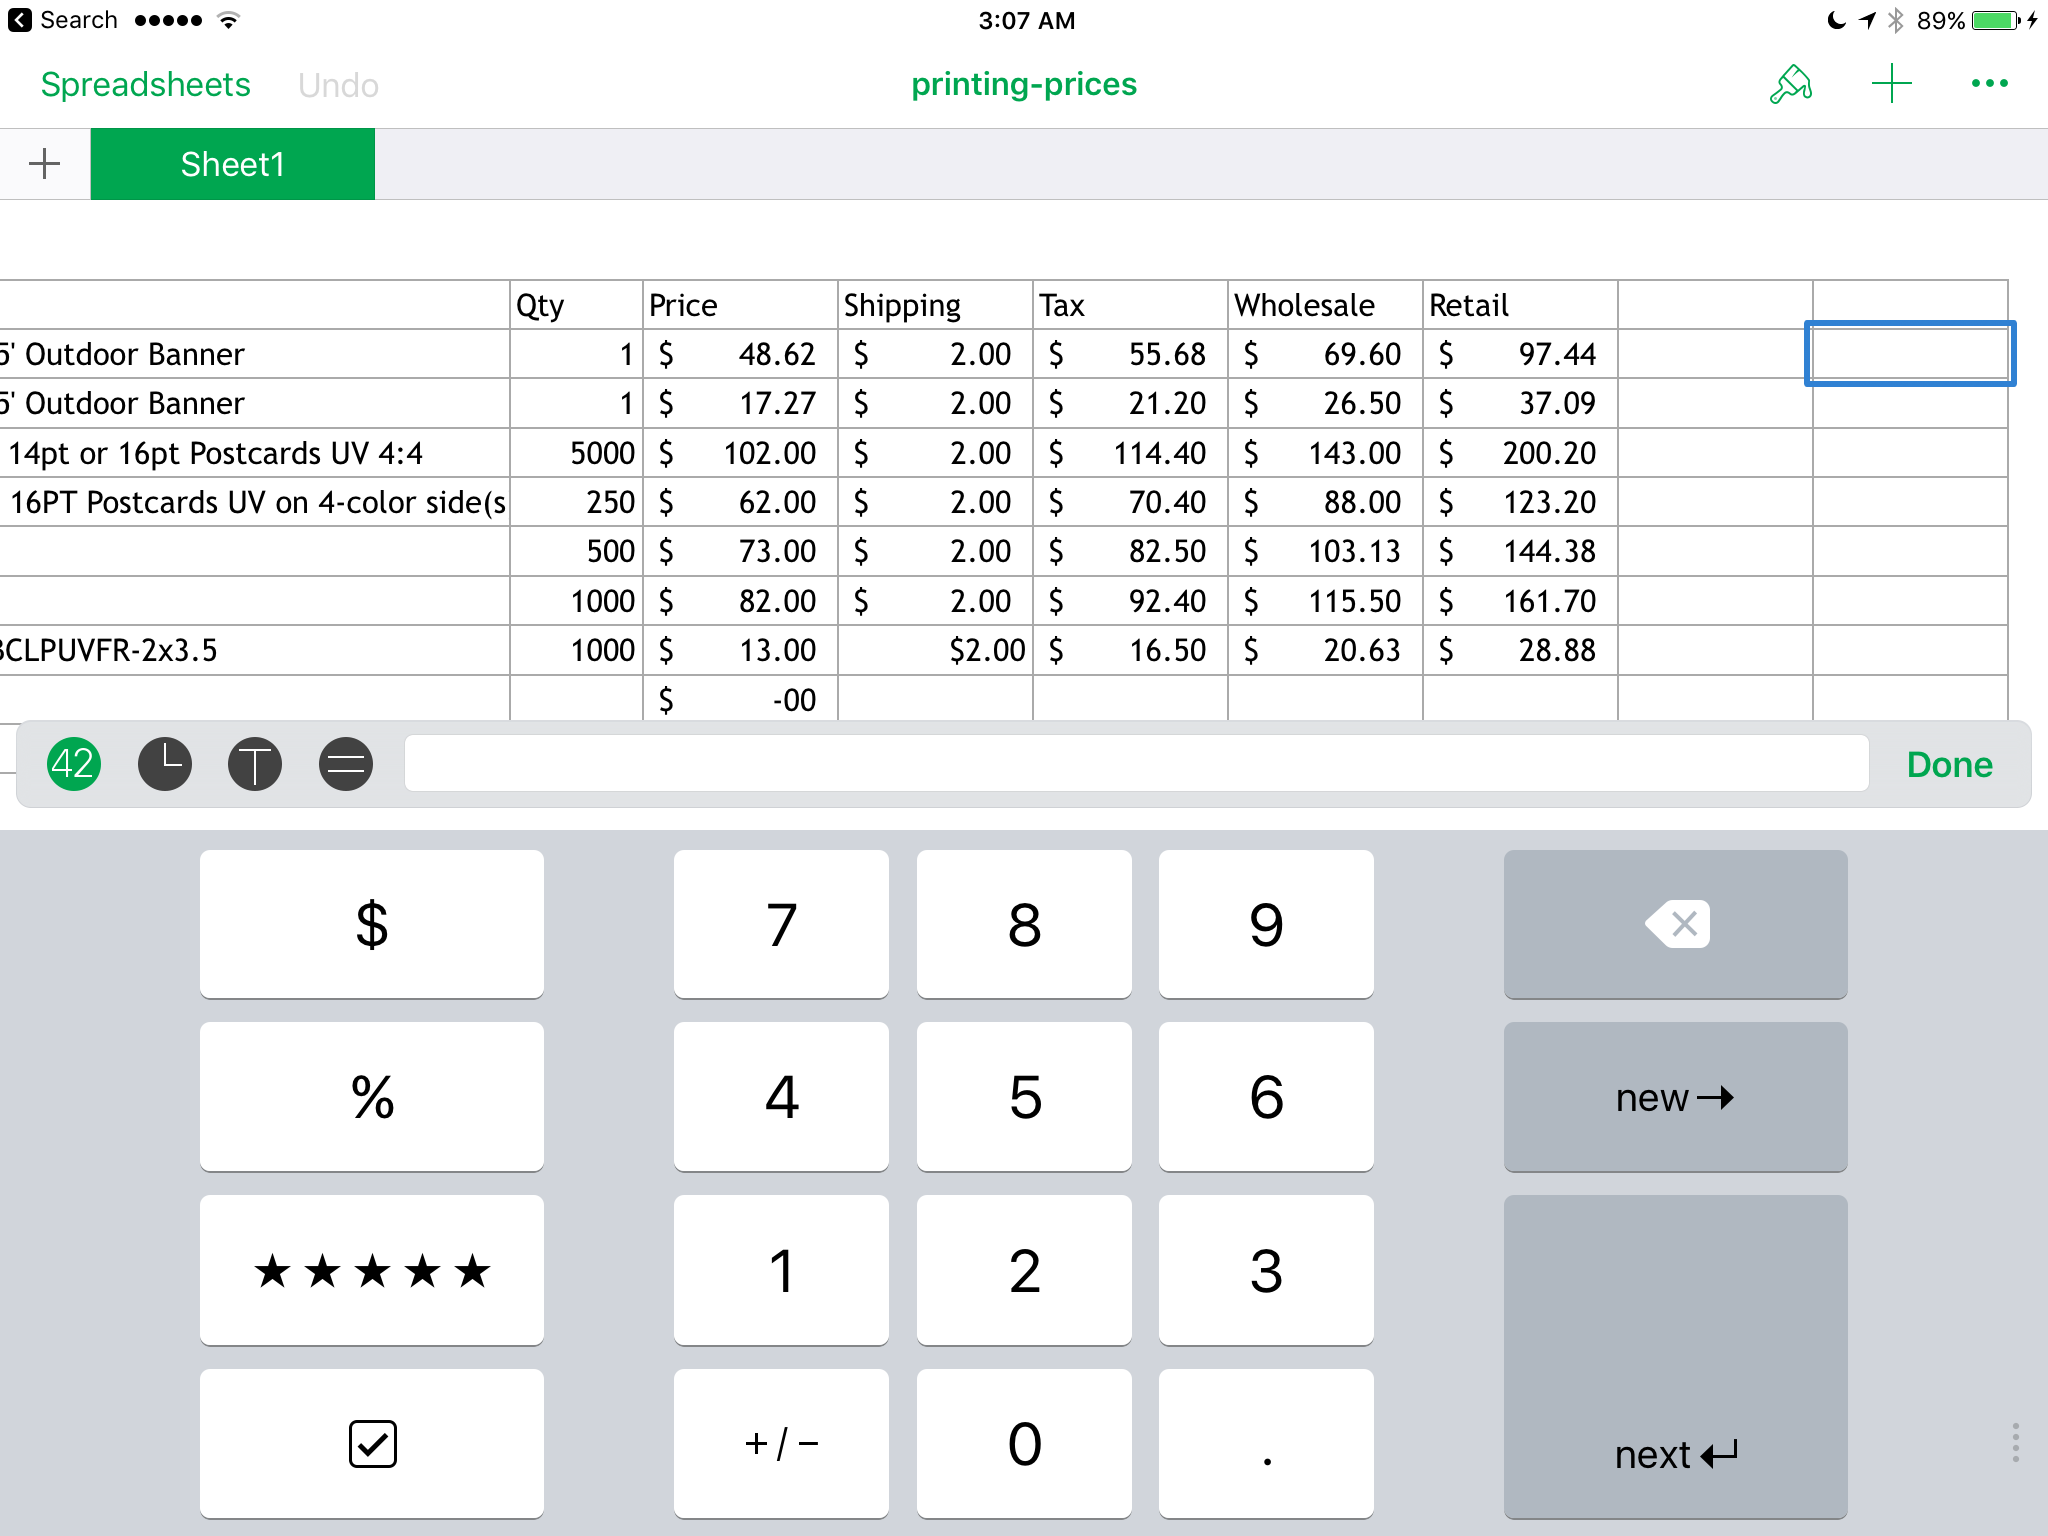2048x1536 pixels.
Task: Tap the dollar sign currency icon
Action: click(x=373, y=921)
